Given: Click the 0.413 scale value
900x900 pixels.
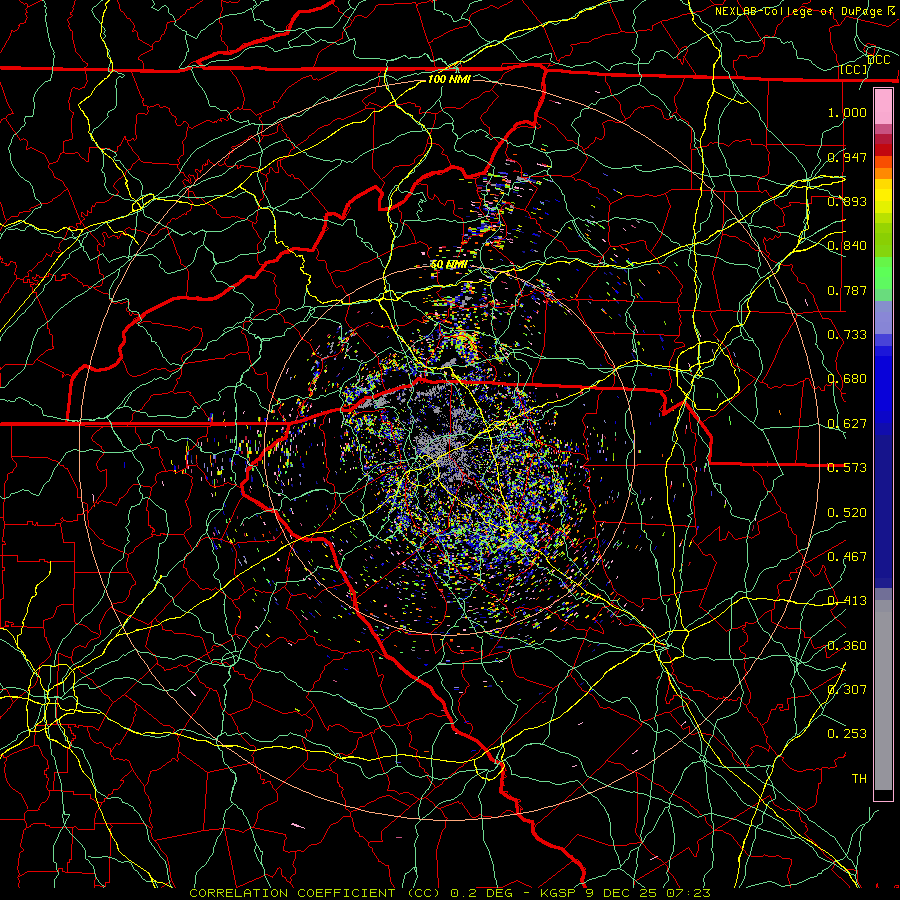Looking at the screenshot, I should (847, 601).
